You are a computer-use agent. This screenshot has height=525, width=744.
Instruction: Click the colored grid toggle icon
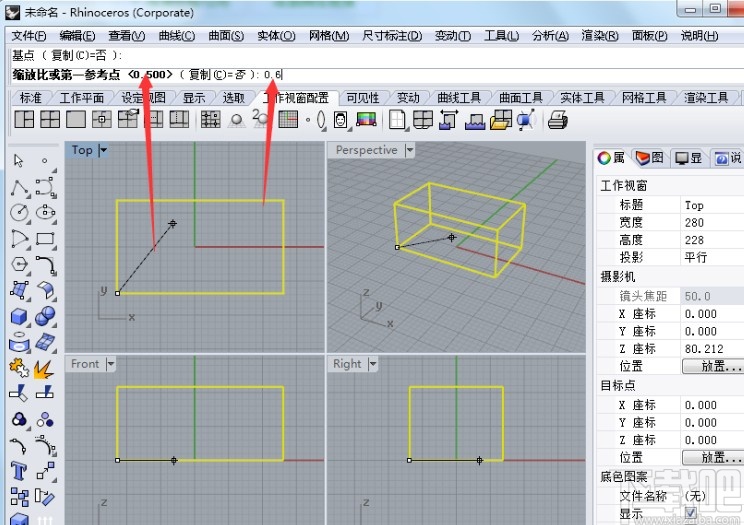point(288,120)
